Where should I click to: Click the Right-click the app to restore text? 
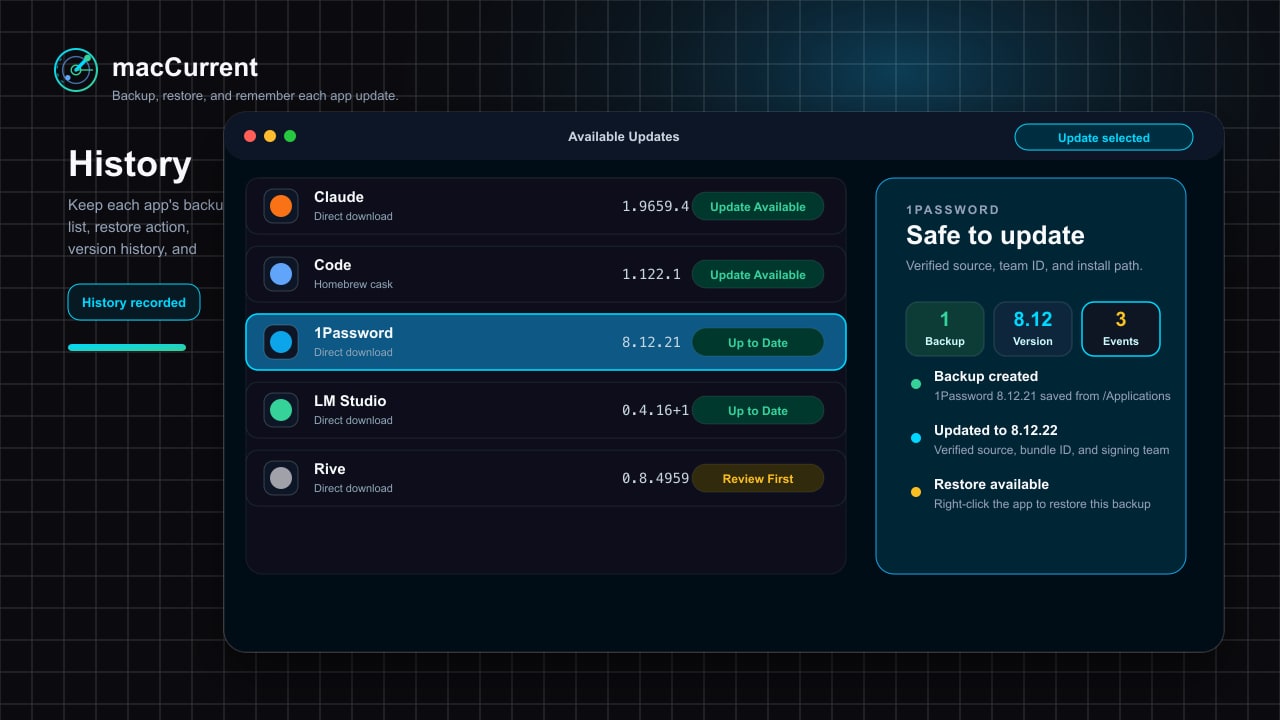(x=1042, y=504)
